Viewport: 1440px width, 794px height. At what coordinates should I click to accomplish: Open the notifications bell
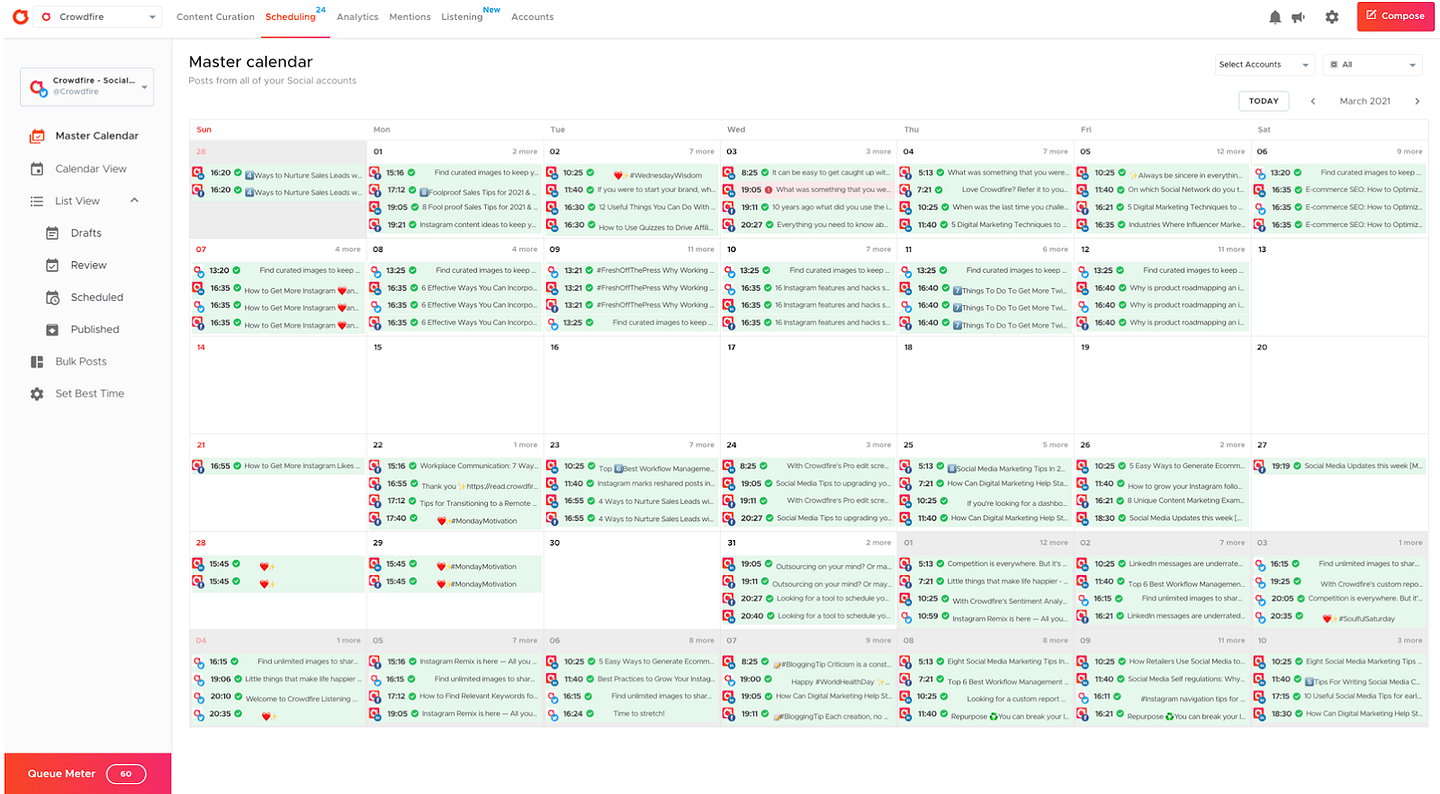point(1275,17)
